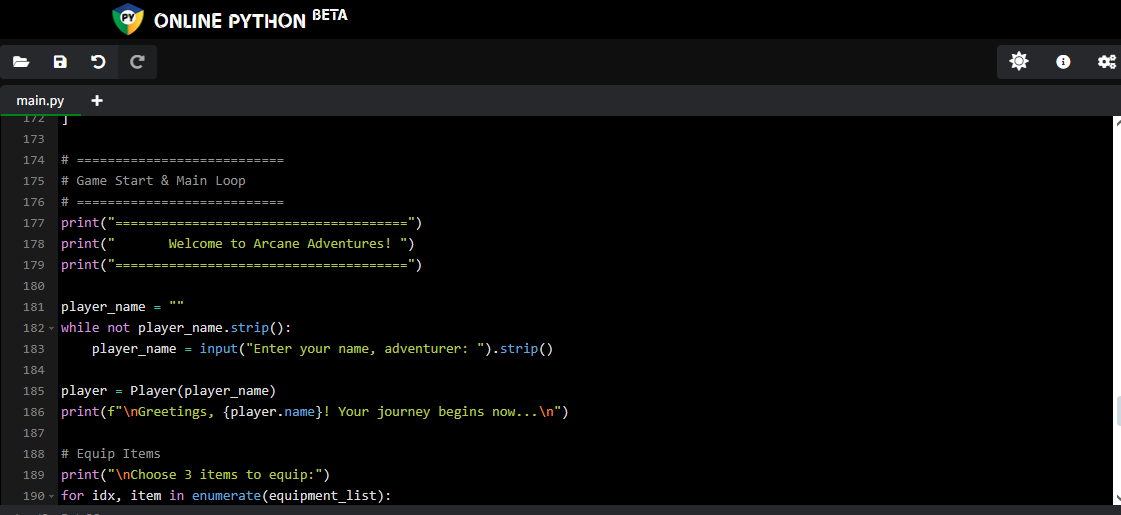1121x515 pixels.
Task: Open the info panel icon
Action: point(1063,62)
